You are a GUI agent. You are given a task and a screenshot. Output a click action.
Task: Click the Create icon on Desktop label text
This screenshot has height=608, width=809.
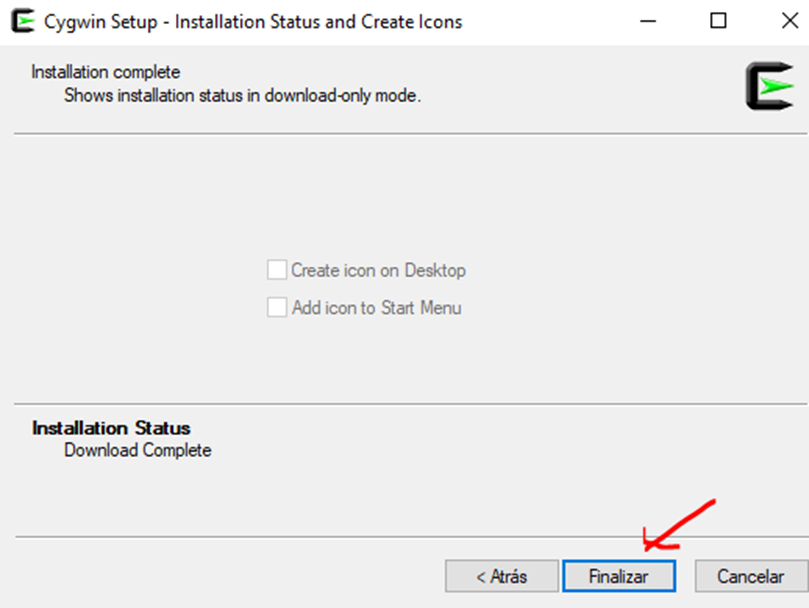378,270
